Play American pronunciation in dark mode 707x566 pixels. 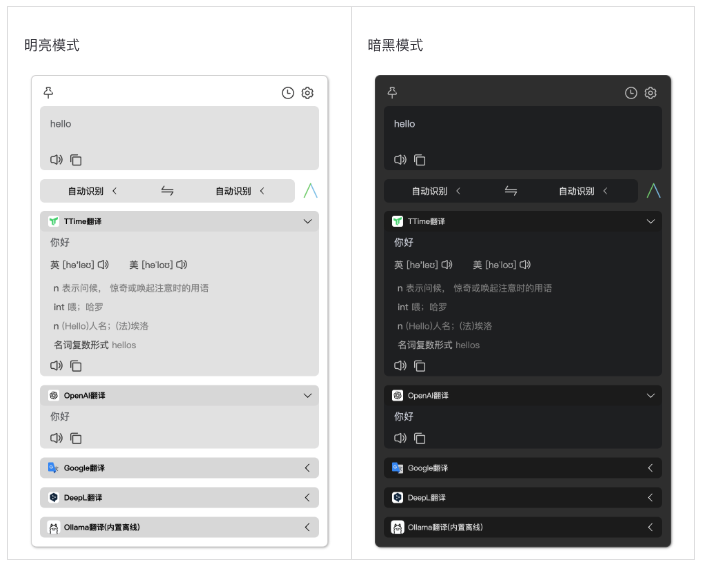(525, 265)
